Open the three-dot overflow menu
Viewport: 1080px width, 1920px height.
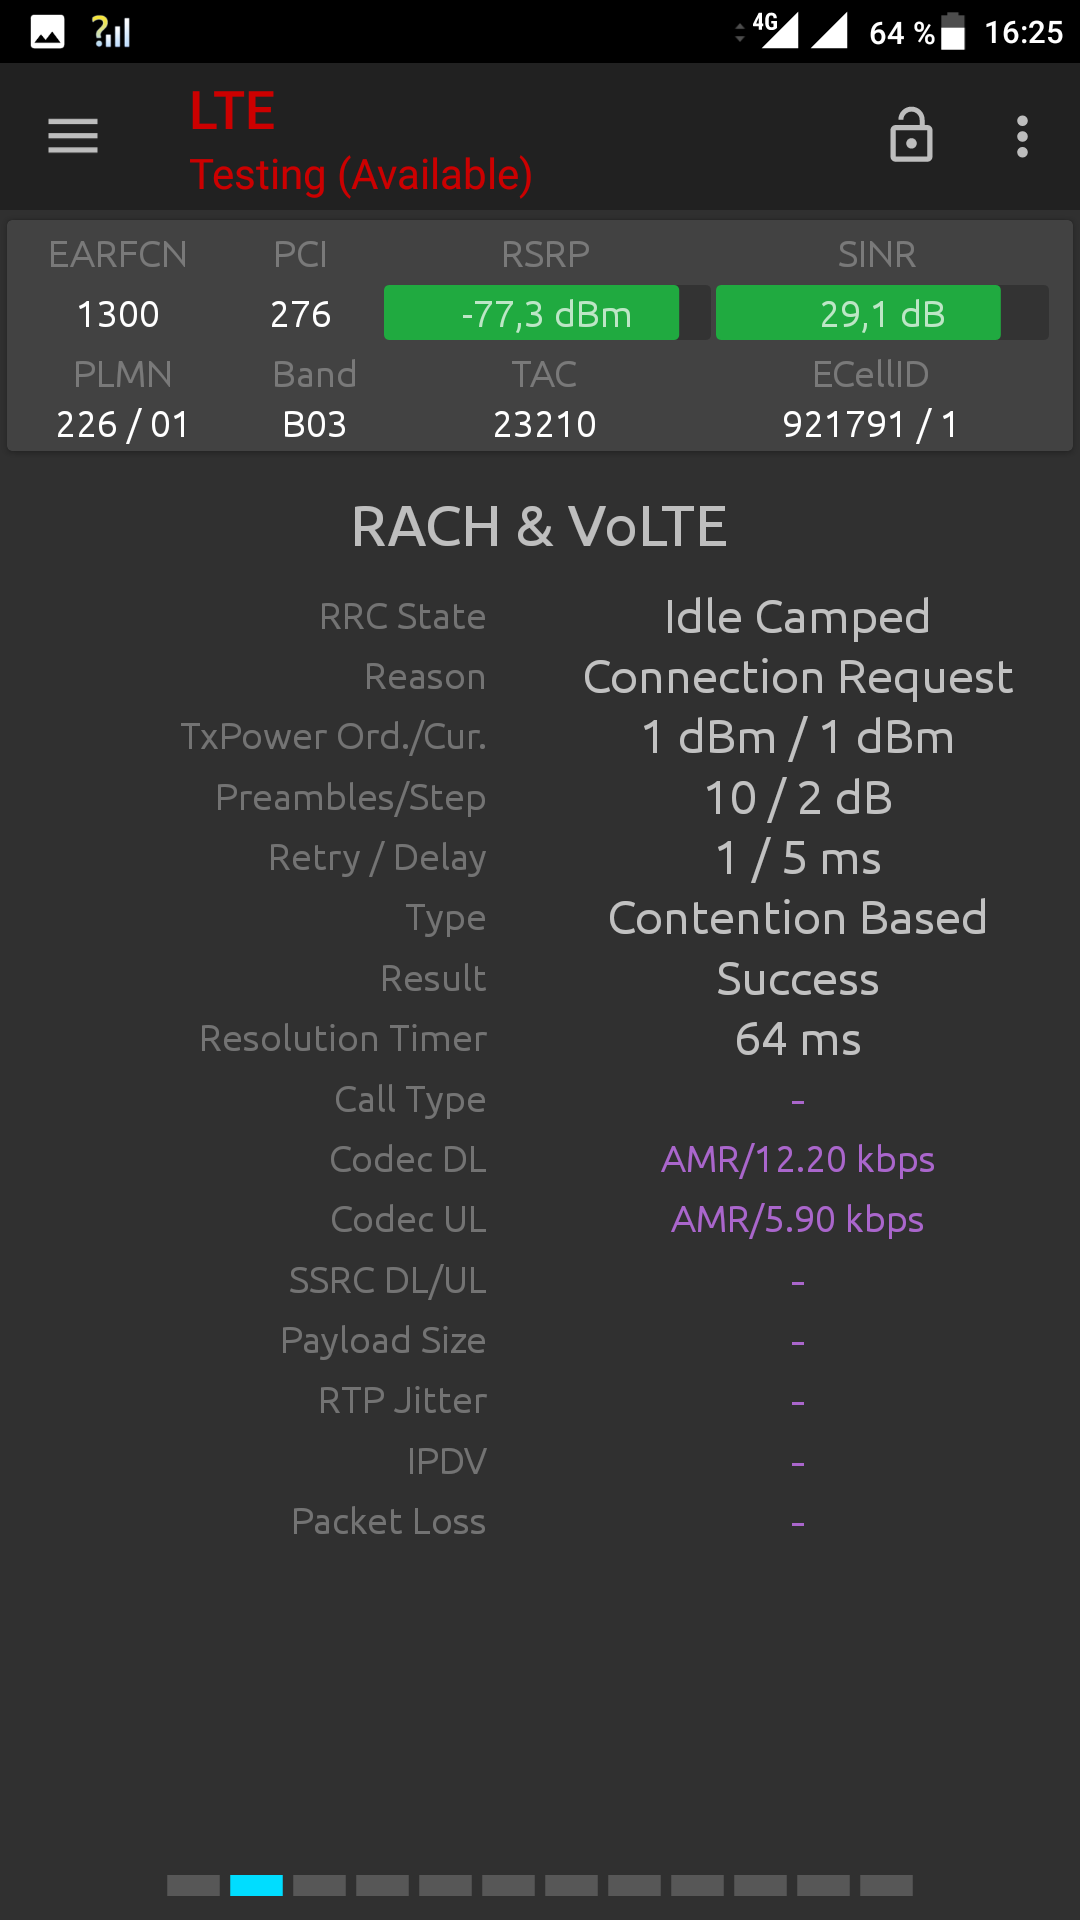pos(1022,136)
